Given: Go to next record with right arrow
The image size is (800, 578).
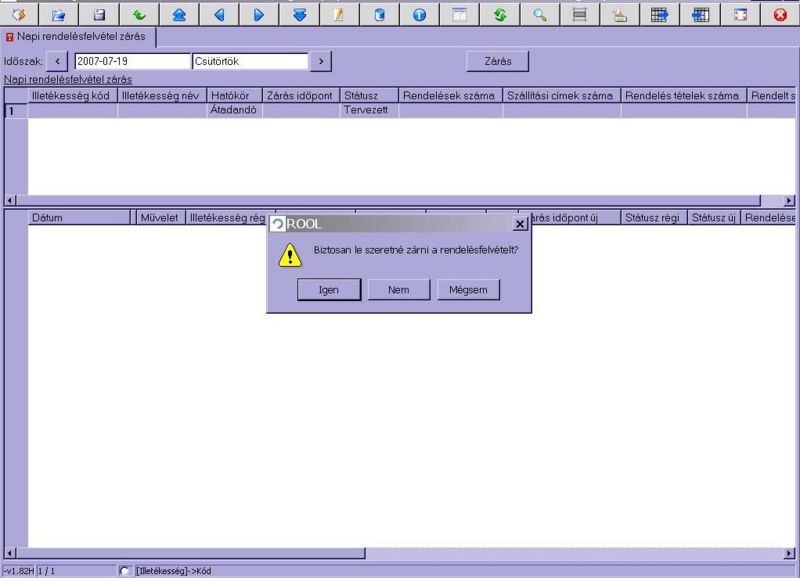Looking at the screenshot, I should (x=259, y=15).
